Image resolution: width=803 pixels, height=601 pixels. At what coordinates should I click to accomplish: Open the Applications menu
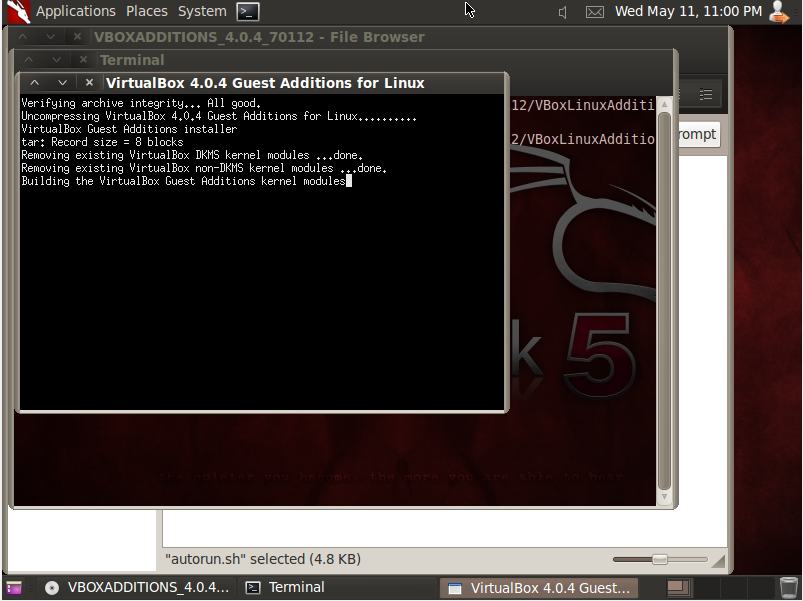point(76,11)
